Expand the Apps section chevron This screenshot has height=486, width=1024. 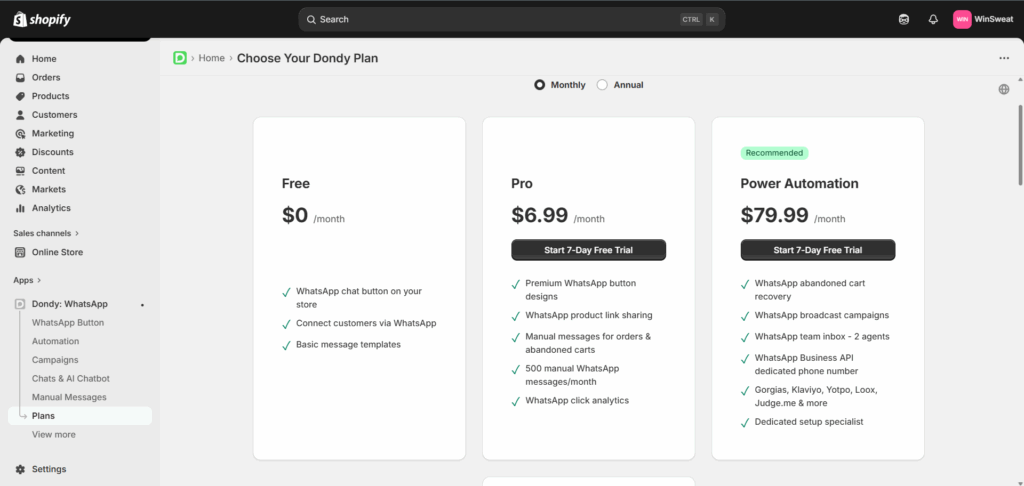click(x=39, y=280)
